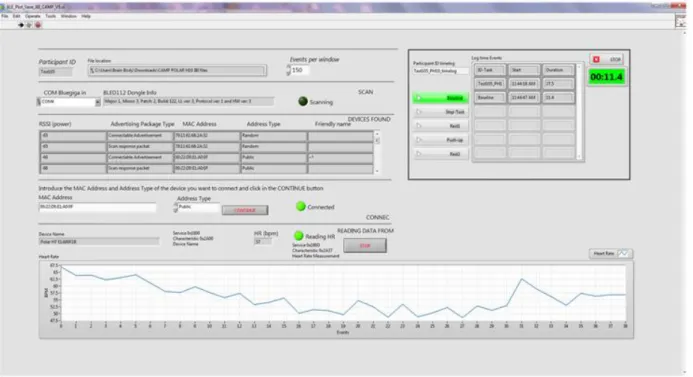Step the Events per window arrows
Image resolution: width=693 pixels, height=377 pixels.
pyautogui.click(x=288, y=70)
